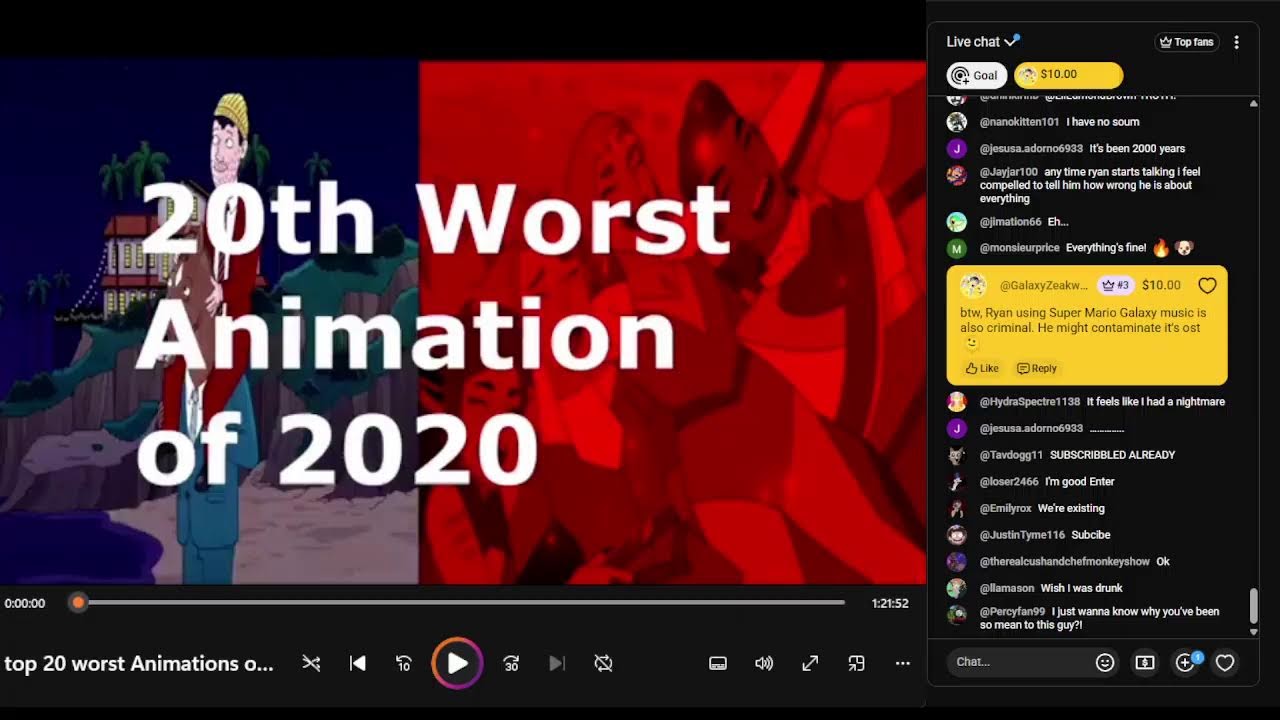Click the avatar next to @nanokitten101
The width and height of the screenshot is (1280, 720).
tap(957, 122)
